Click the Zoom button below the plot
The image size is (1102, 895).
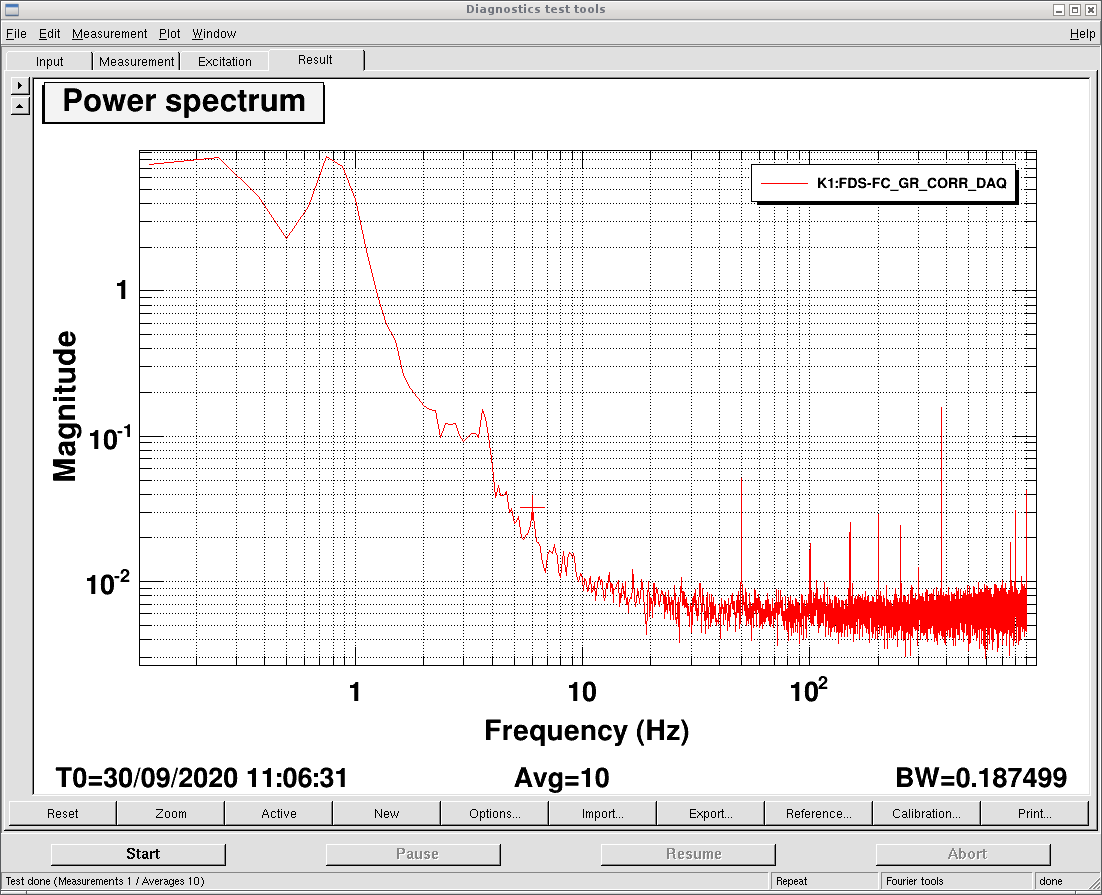pyautogui.click(x=171, y=813)
